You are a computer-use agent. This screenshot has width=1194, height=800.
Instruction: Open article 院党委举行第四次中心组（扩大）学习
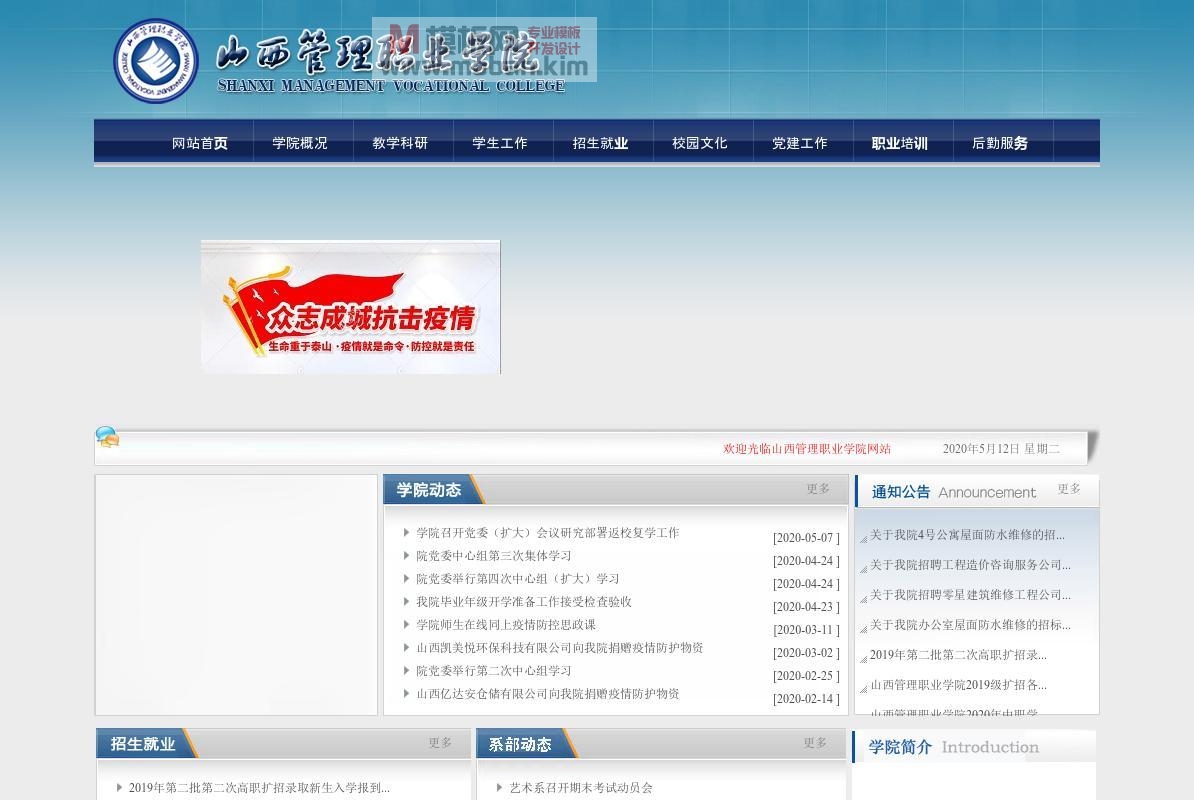[x=518, y=578]
